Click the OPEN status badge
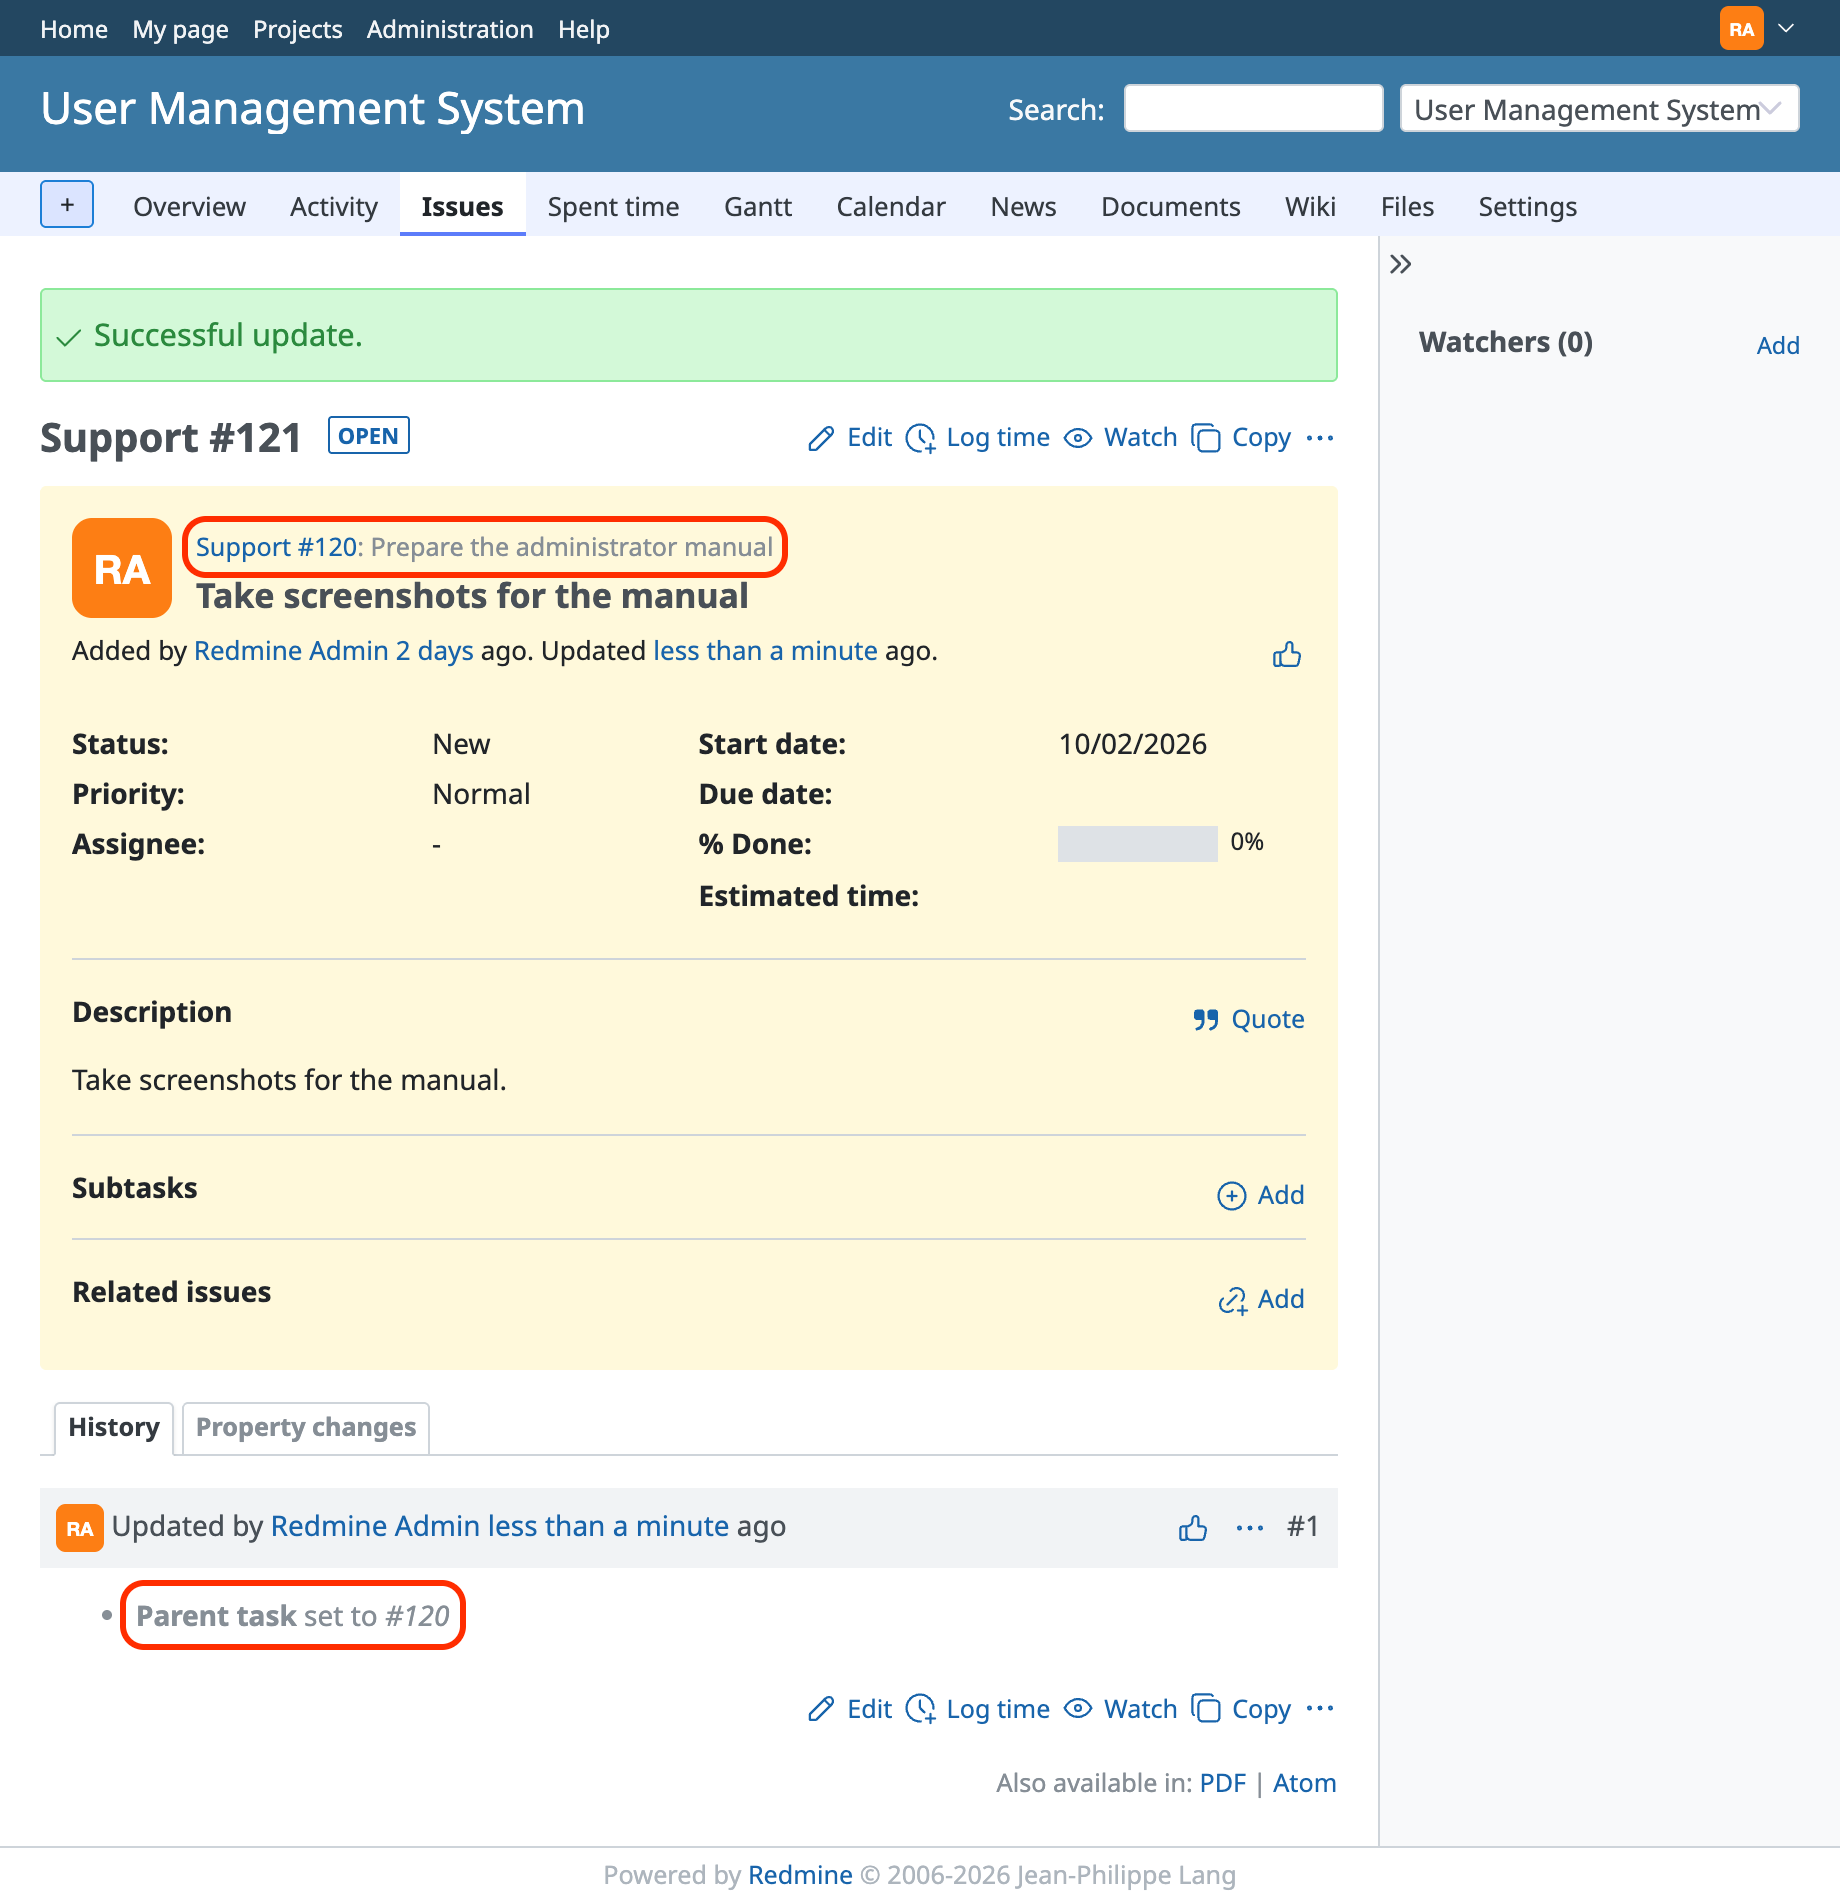1840x1900 pixels. coord(368,436)
